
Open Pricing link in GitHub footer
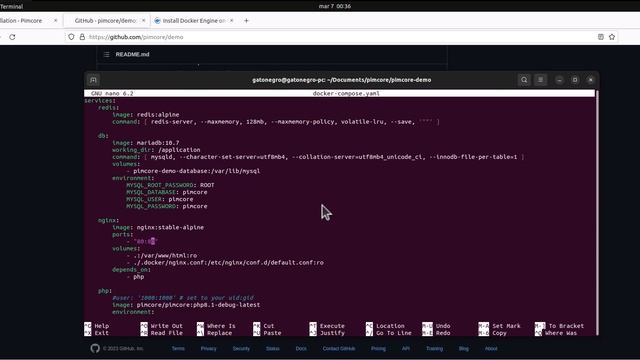[378, 349]
